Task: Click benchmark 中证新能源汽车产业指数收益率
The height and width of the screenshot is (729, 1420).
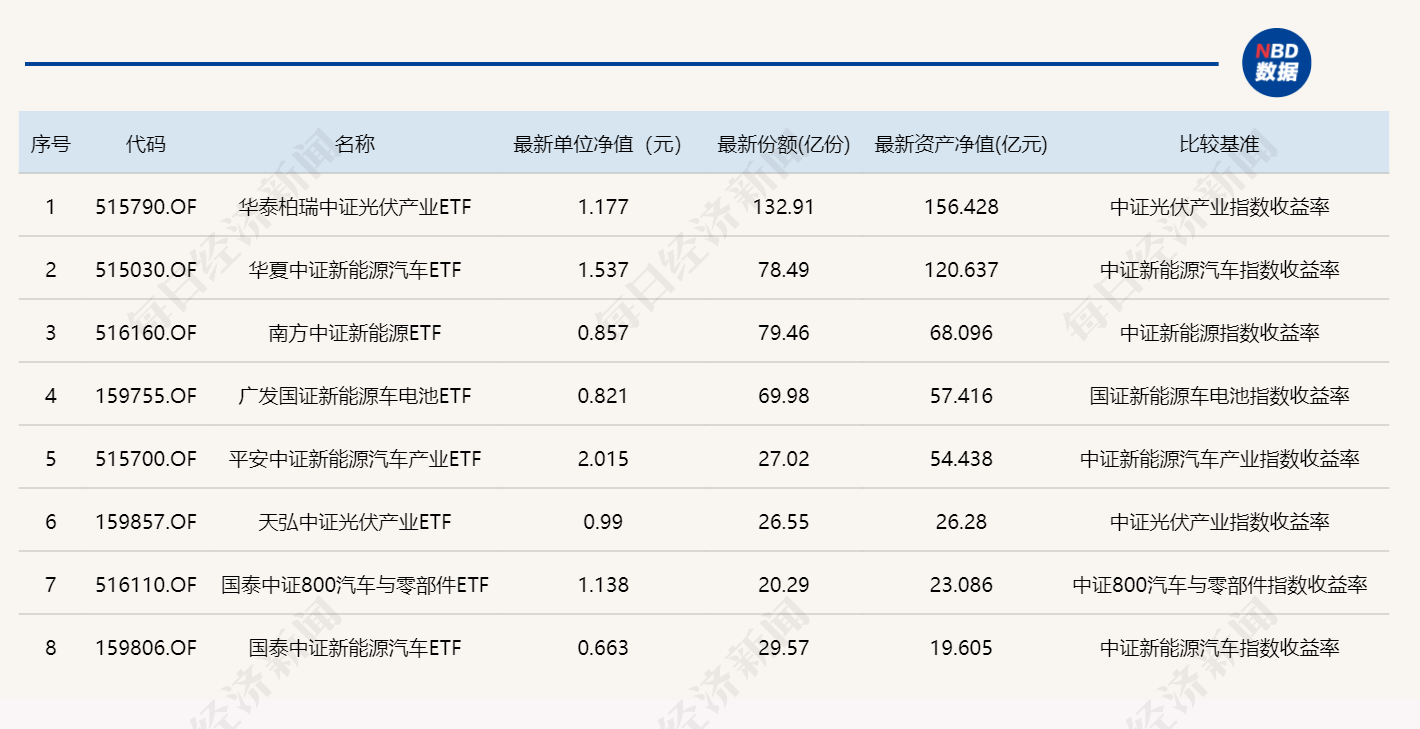Action: click(x=1219, y=459)
